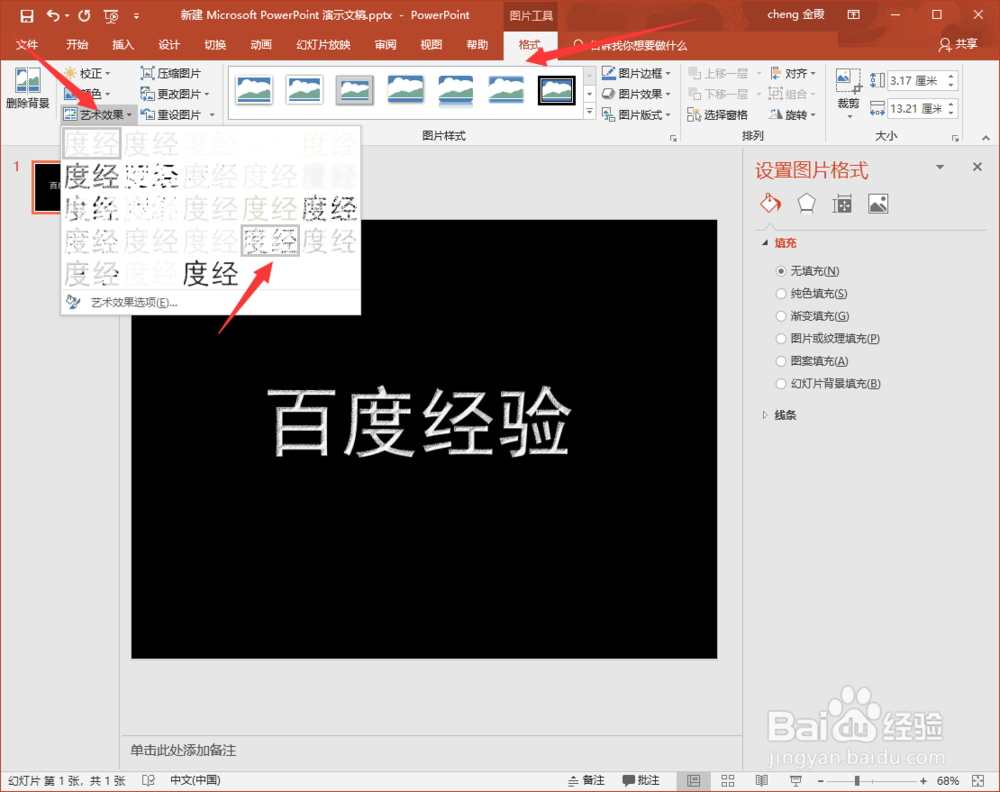
Task: Select the Picture icon in format pane
Action: 878,204
